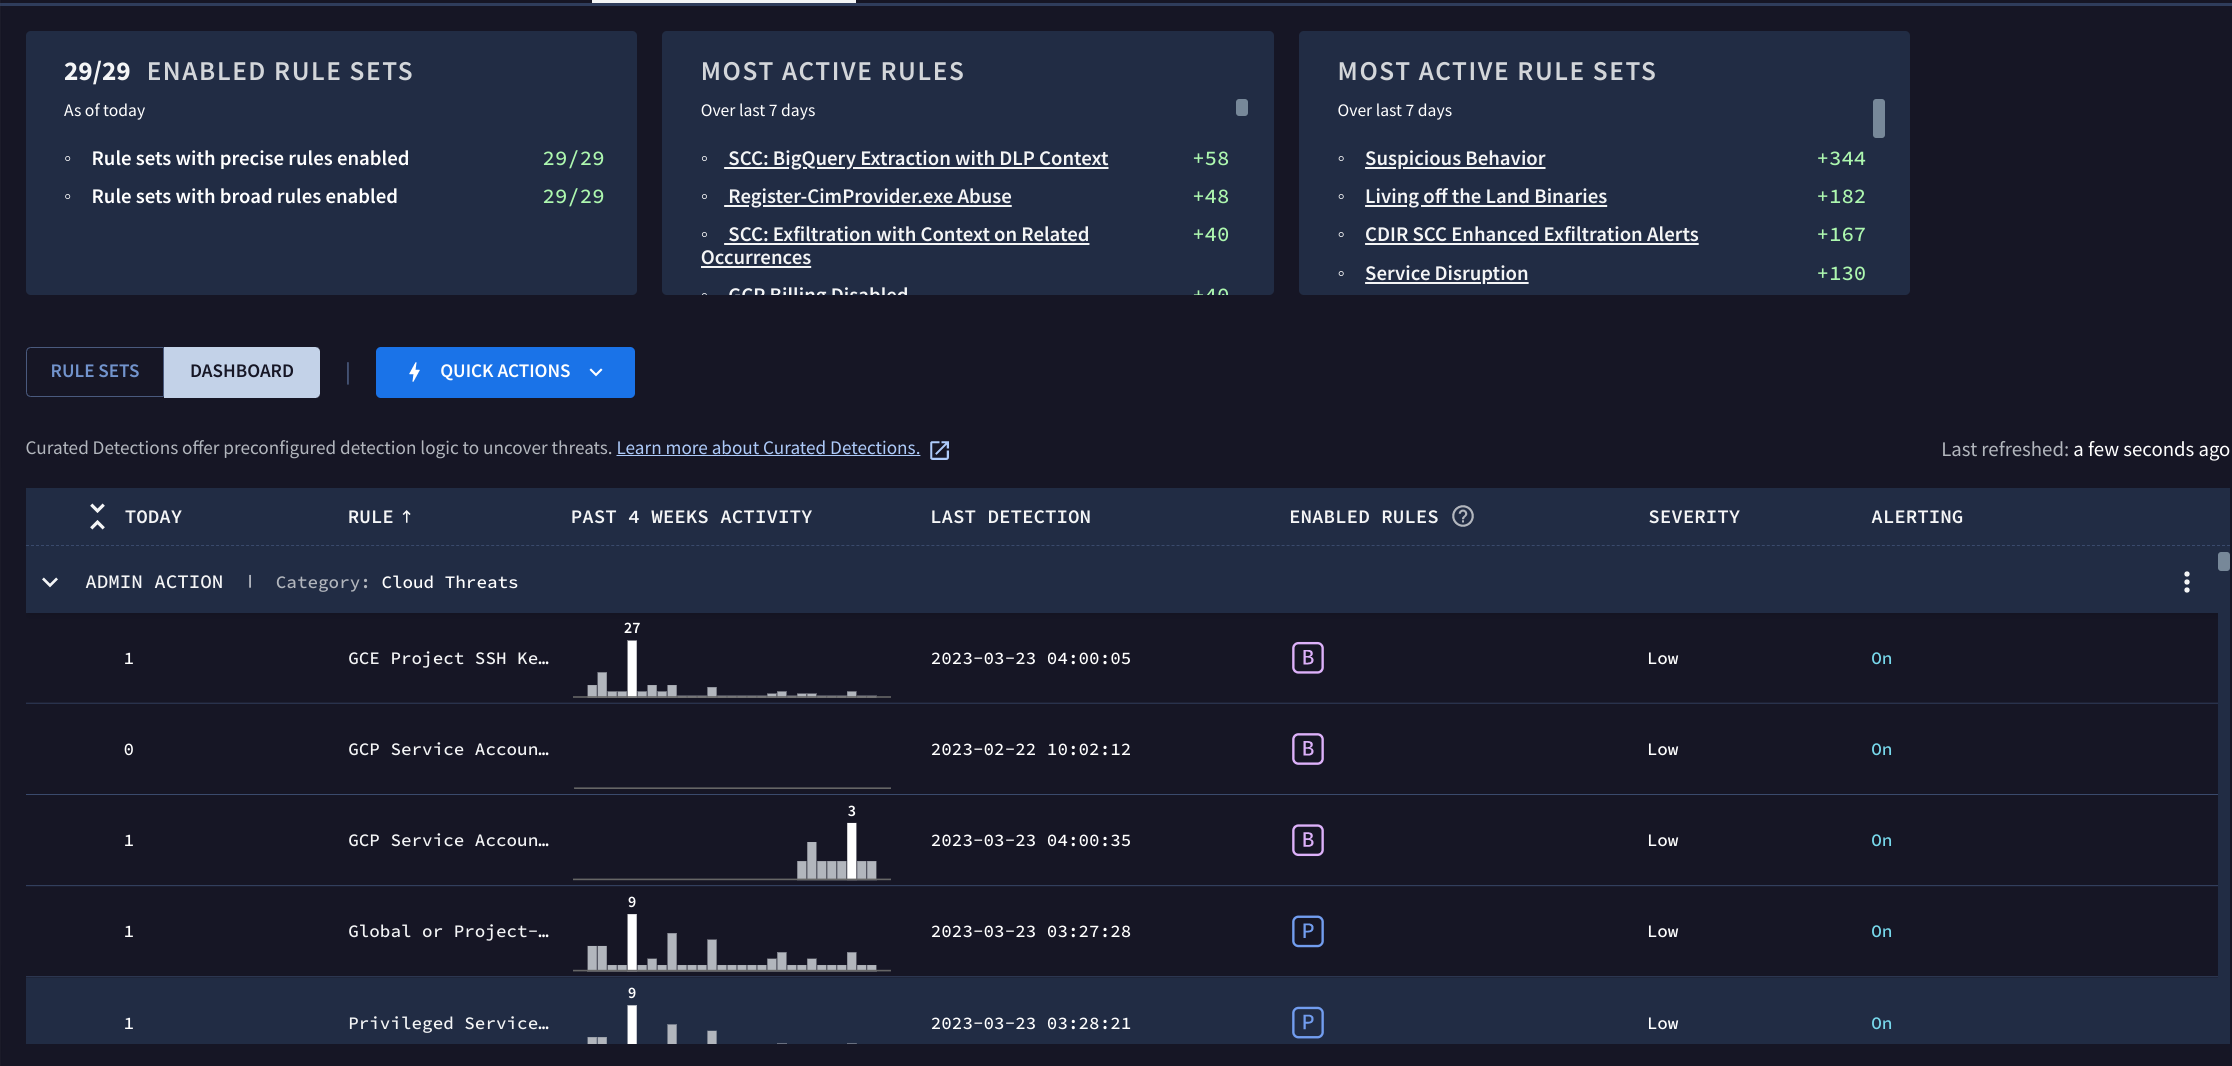Viewport: 2232px width, 1066px height.
Task: Click the external link icon after Curated Detections
Action: [939, 449]
